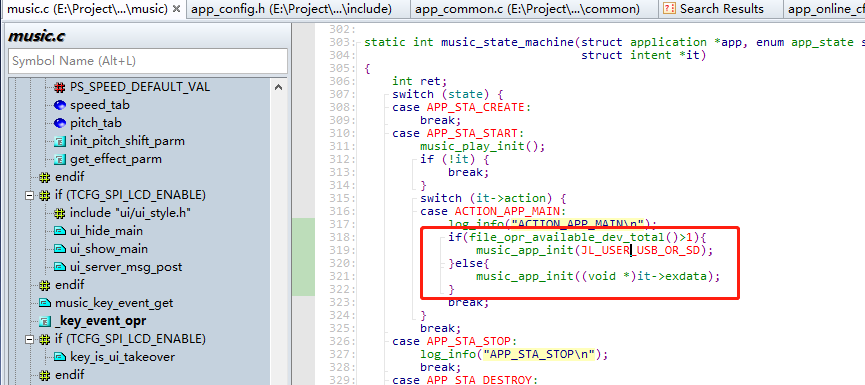The image size is (865, 385).
Task: Open the app_online_cf tab at far right
Action: [826, 9]
